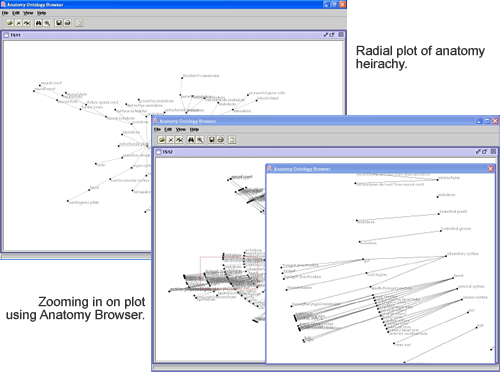The height and width of the screenshot is (375, 500).
Task: Select 'surface ectoderm' node in TS11 plot
Action: pyautogui.click(x=131, y=111)
